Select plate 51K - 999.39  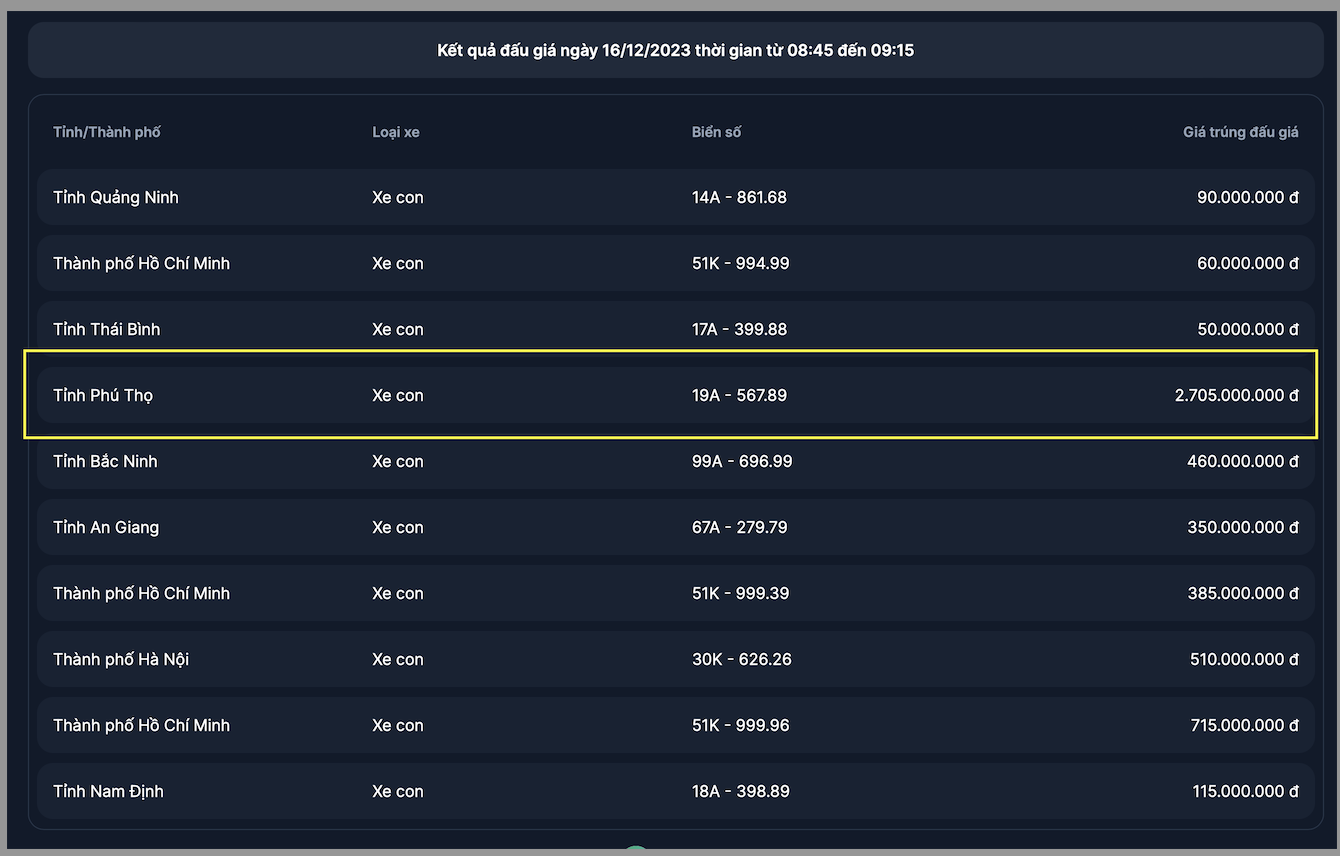[x=740, y=593]
